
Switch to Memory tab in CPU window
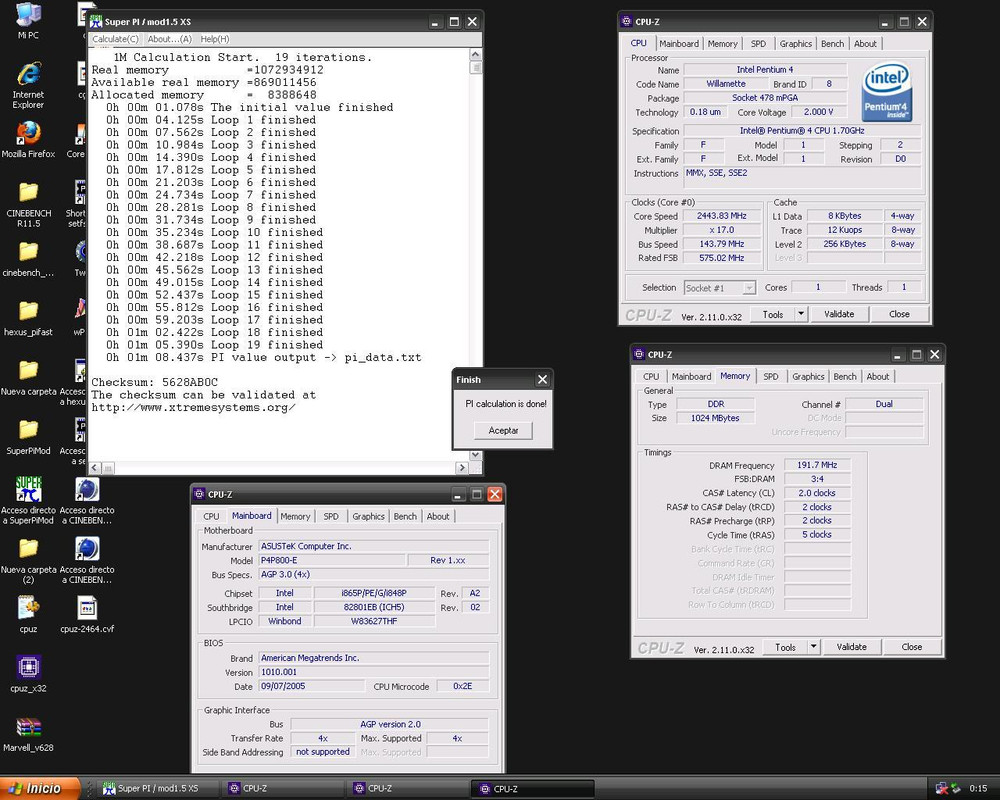coord(722,43)
